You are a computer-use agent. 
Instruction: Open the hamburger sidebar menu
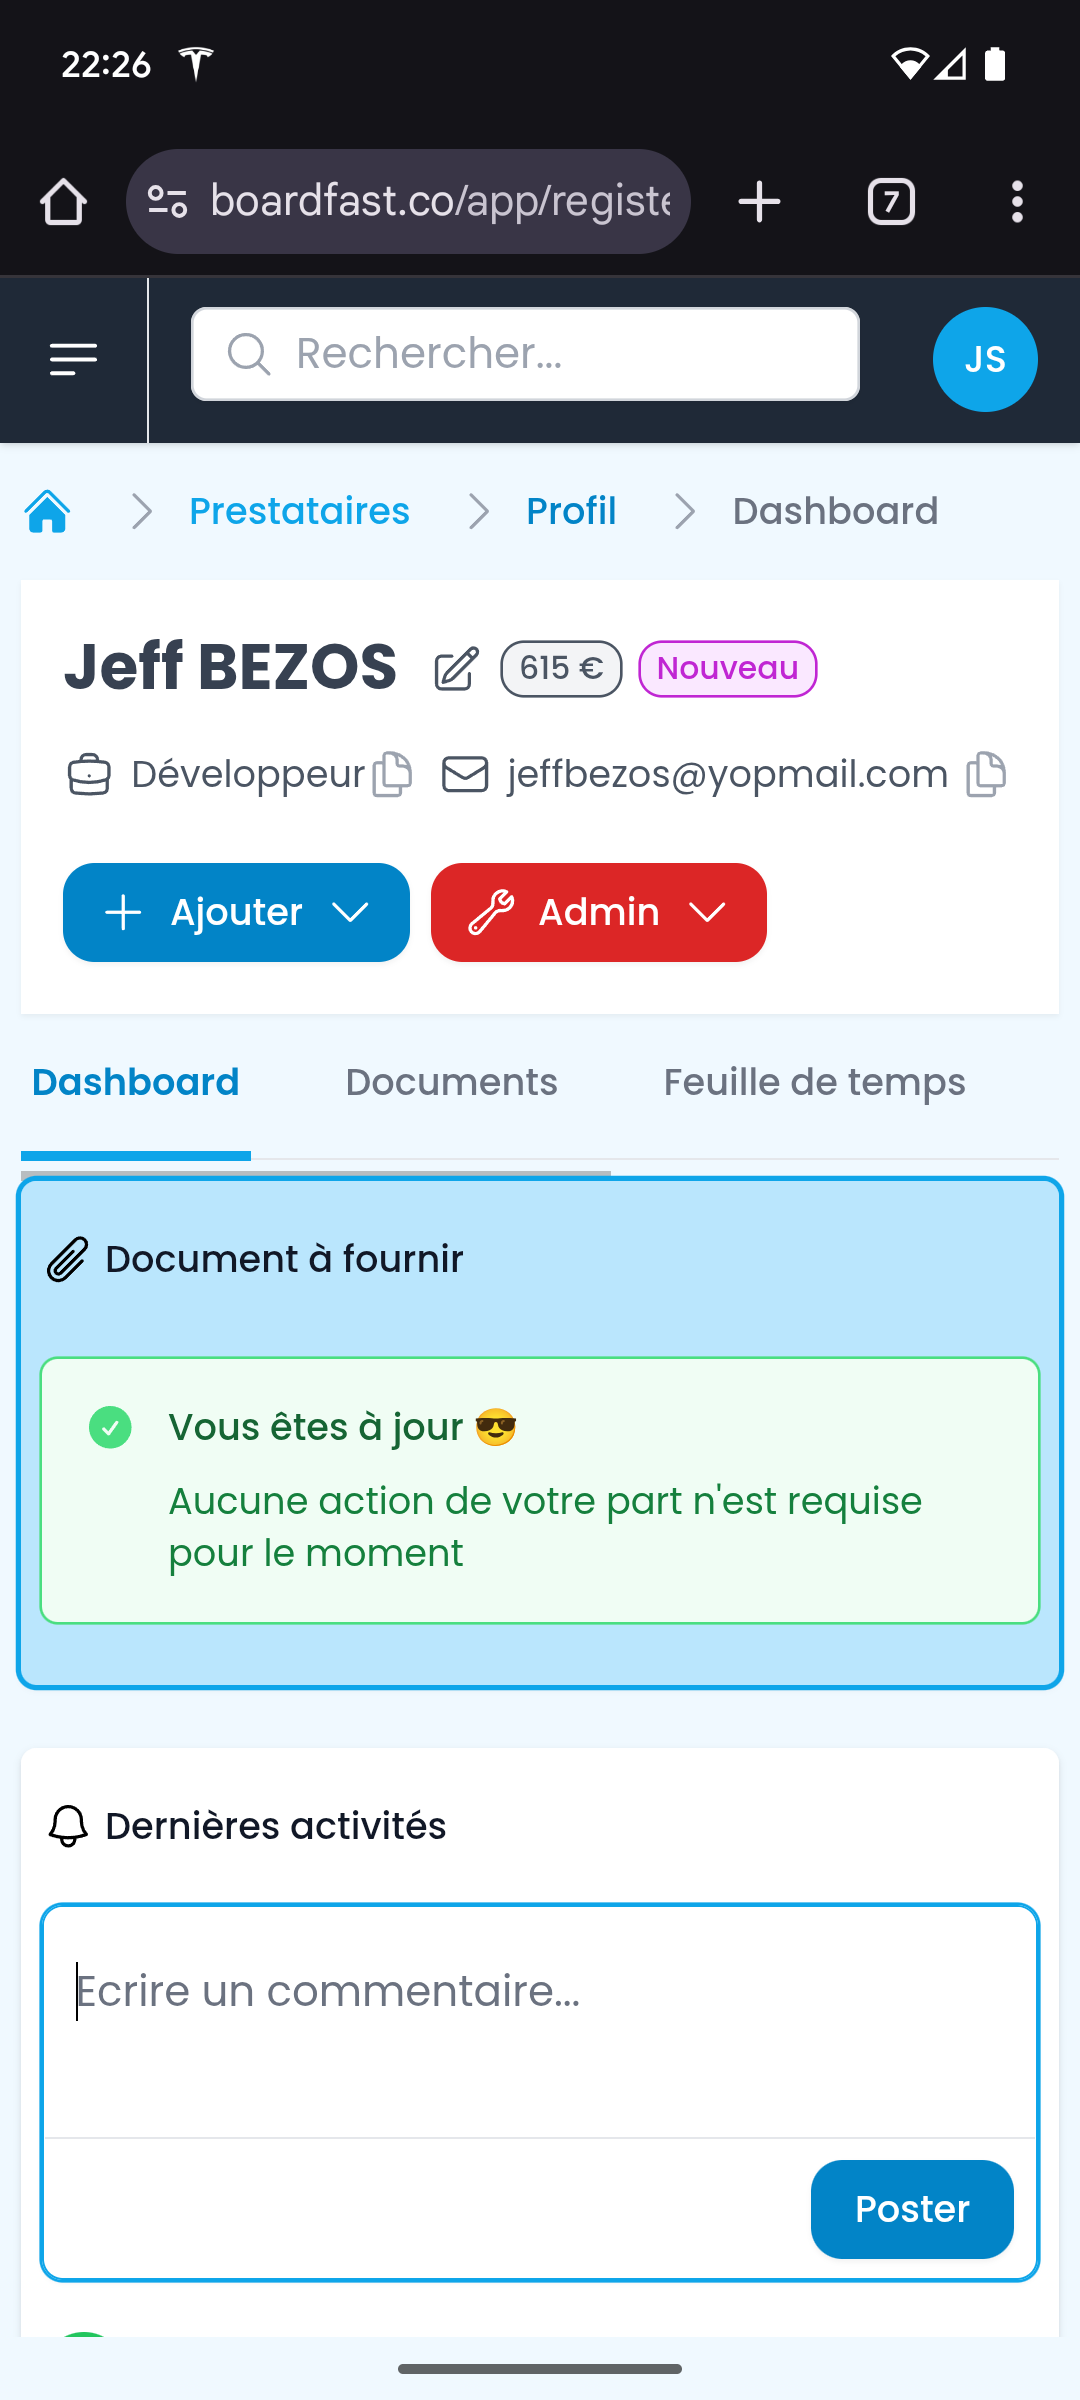point(73,359)
